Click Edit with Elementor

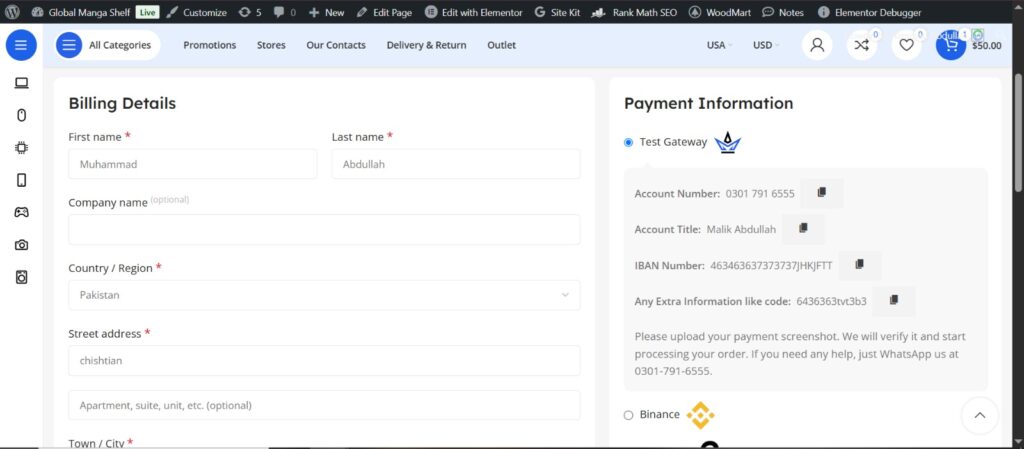tap(473, 12)
